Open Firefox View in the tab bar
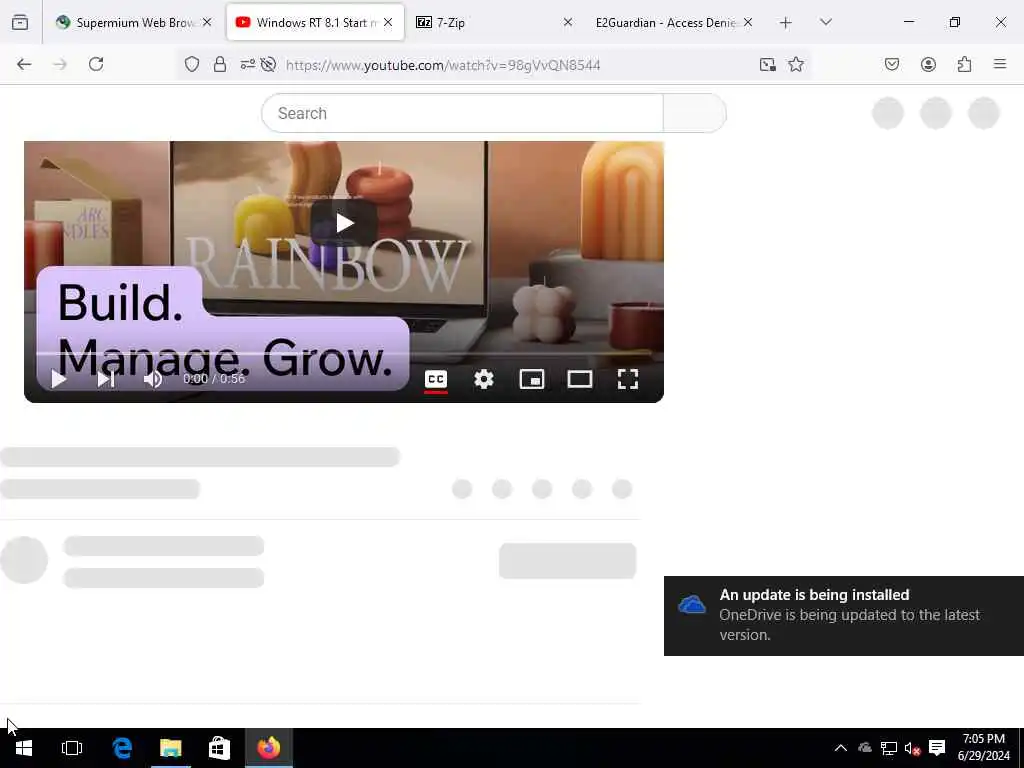1024x768 pixels. pos(20,23)
